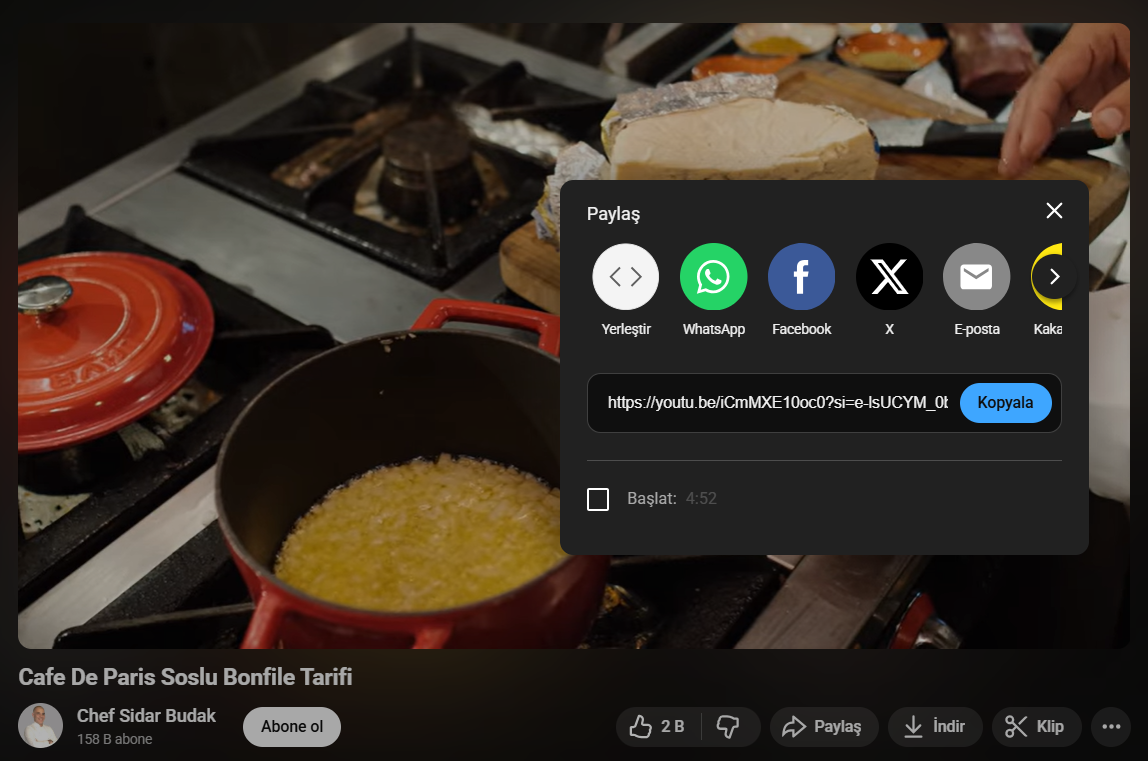1148x761 pixels.
Task: Share the video via WhatsApp
Action: coord(713,277)
